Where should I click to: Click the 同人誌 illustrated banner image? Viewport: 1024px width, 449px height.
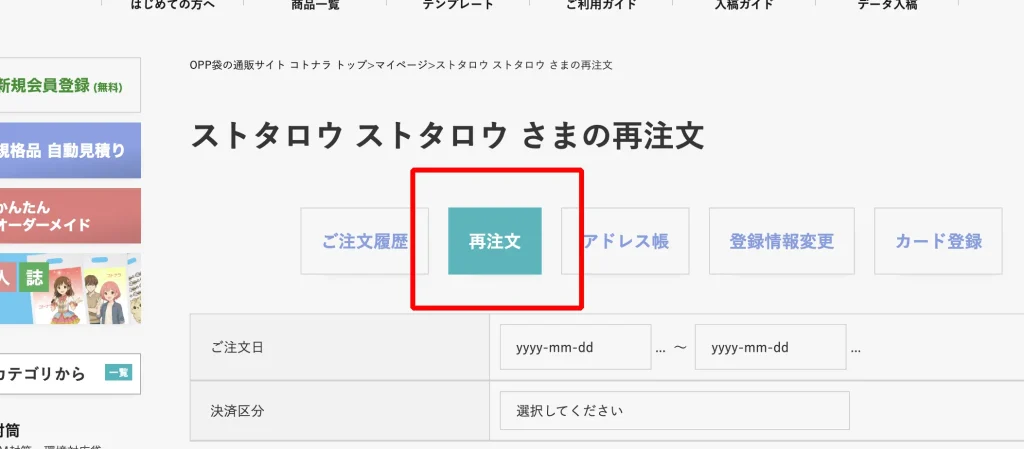pyautogui.click(x=70, y=288)
